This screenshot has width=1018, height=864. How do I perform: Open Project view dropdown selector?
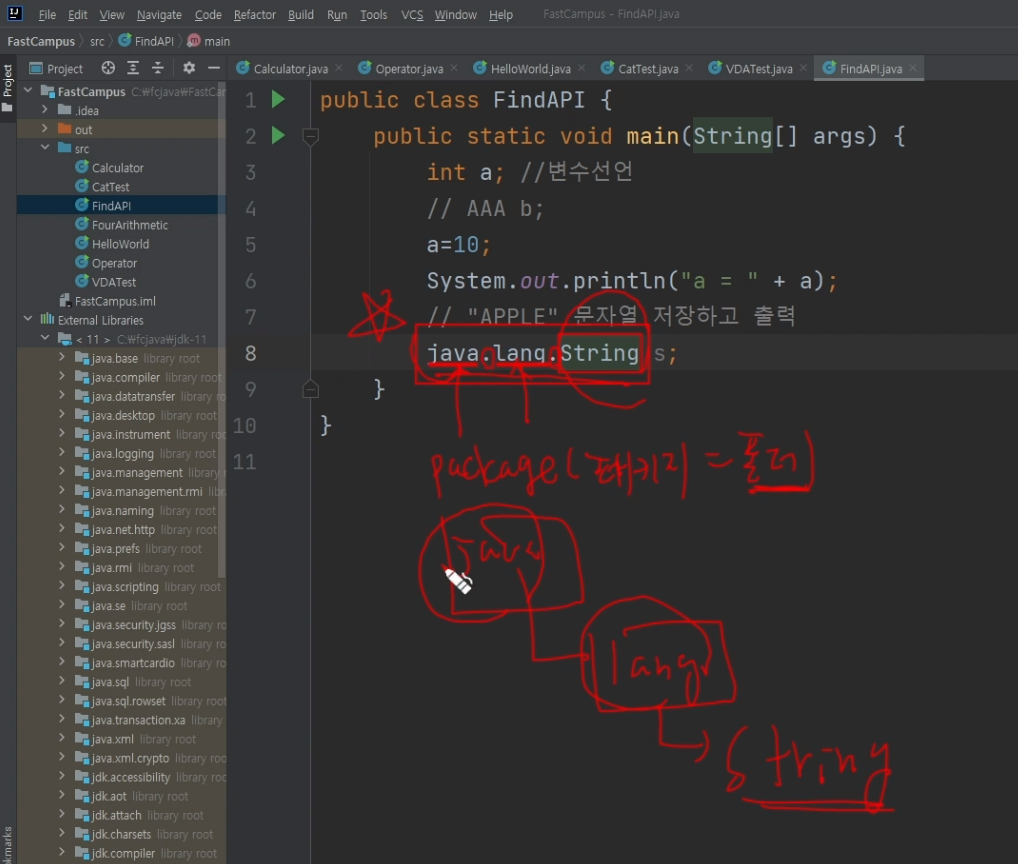pos(56,68)
